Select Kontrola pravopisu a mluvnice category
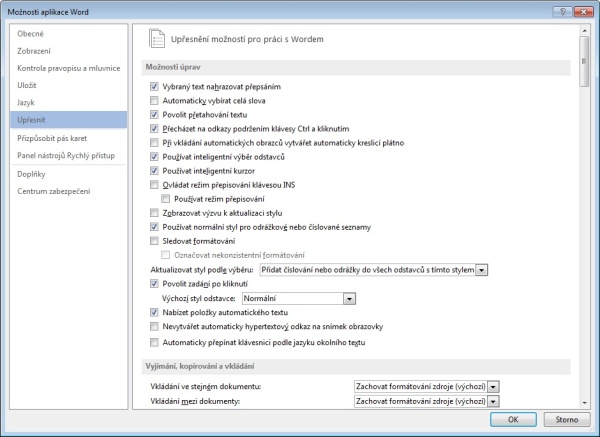This screenshot has height=437, width=600. (68, 68)
